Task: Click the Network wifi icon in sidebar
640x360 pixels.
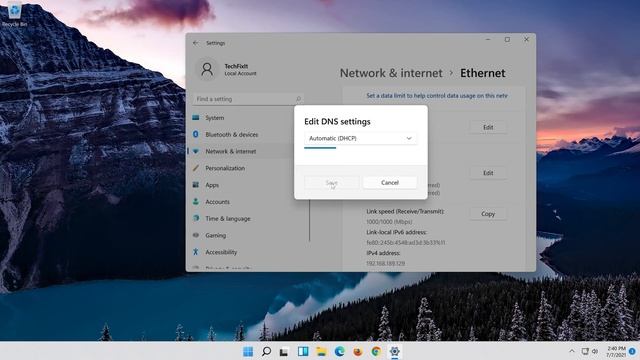Action: (196, 151)
